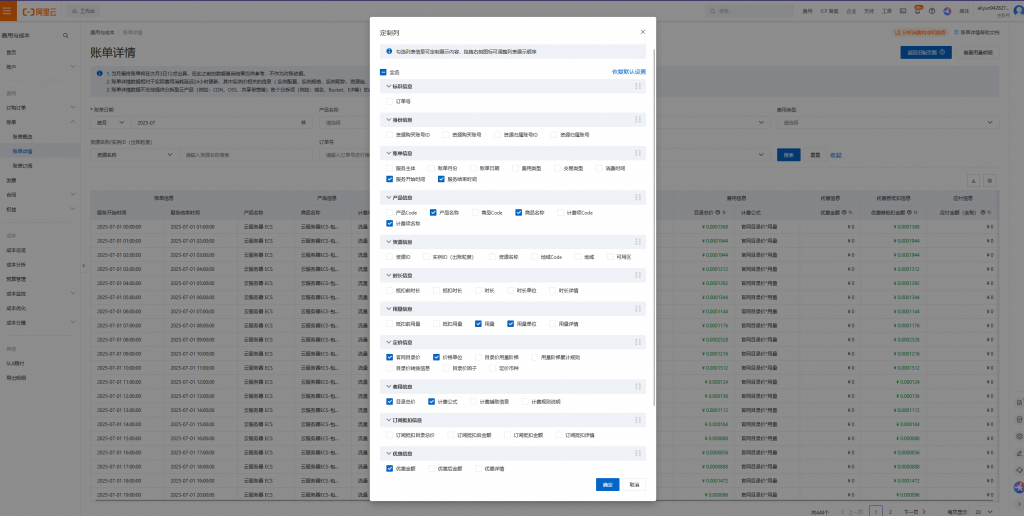Screen dimensions: 1024x516
Task: Enable the 优惠后金额 checkbox
Action: (431, 467)
